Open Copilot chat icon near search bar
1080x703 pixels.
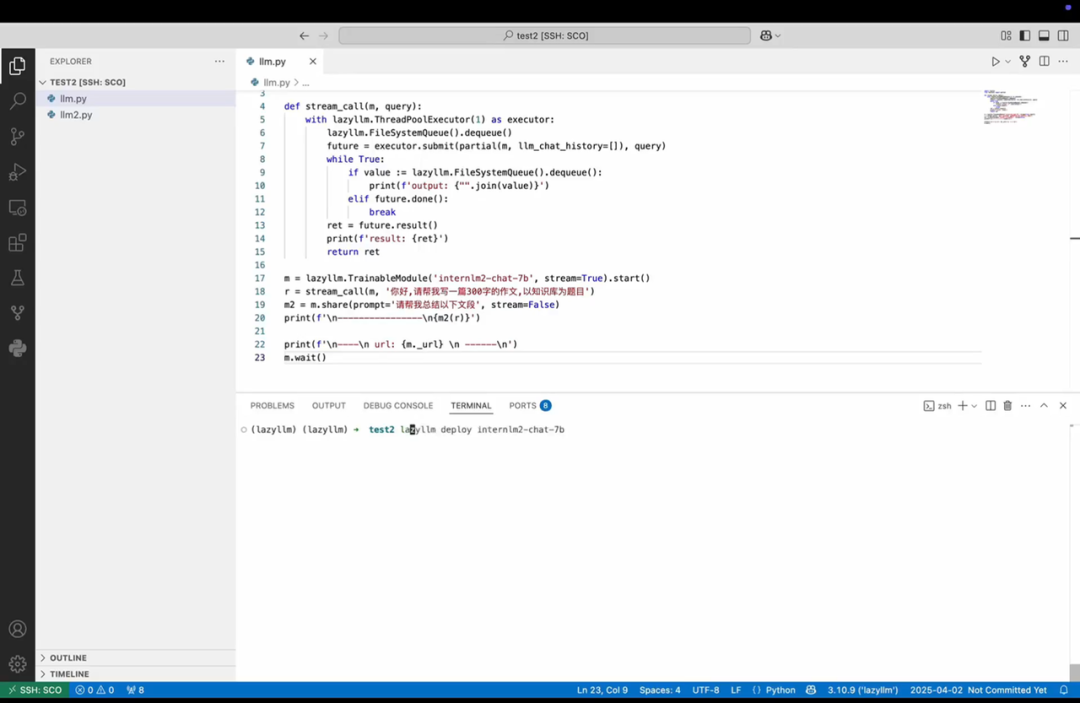point(766,36)
